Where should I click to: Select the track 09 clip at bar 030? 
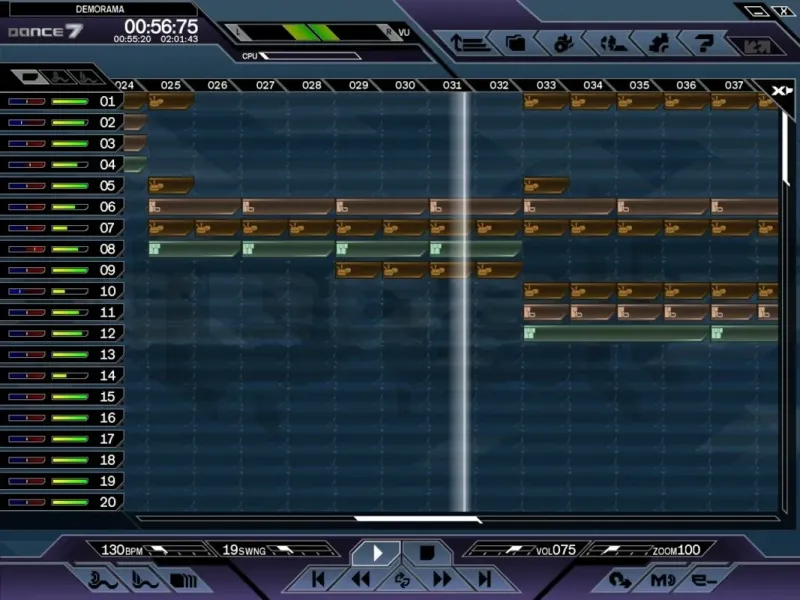pyautogui.click(x=405, y=270)
